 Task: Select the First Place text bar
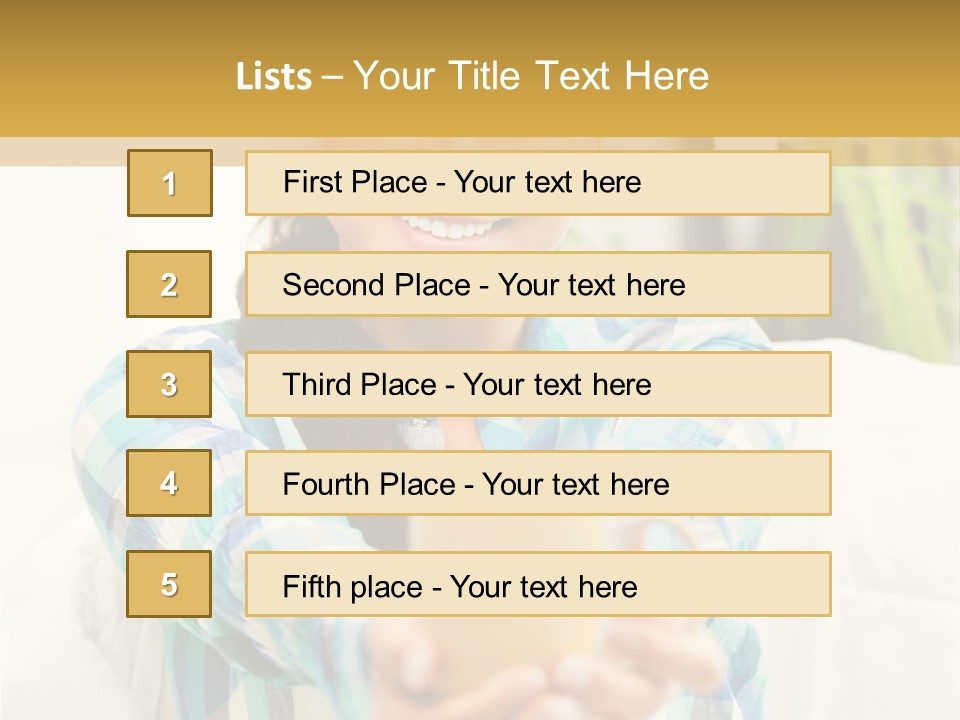[x=538, y=183]
